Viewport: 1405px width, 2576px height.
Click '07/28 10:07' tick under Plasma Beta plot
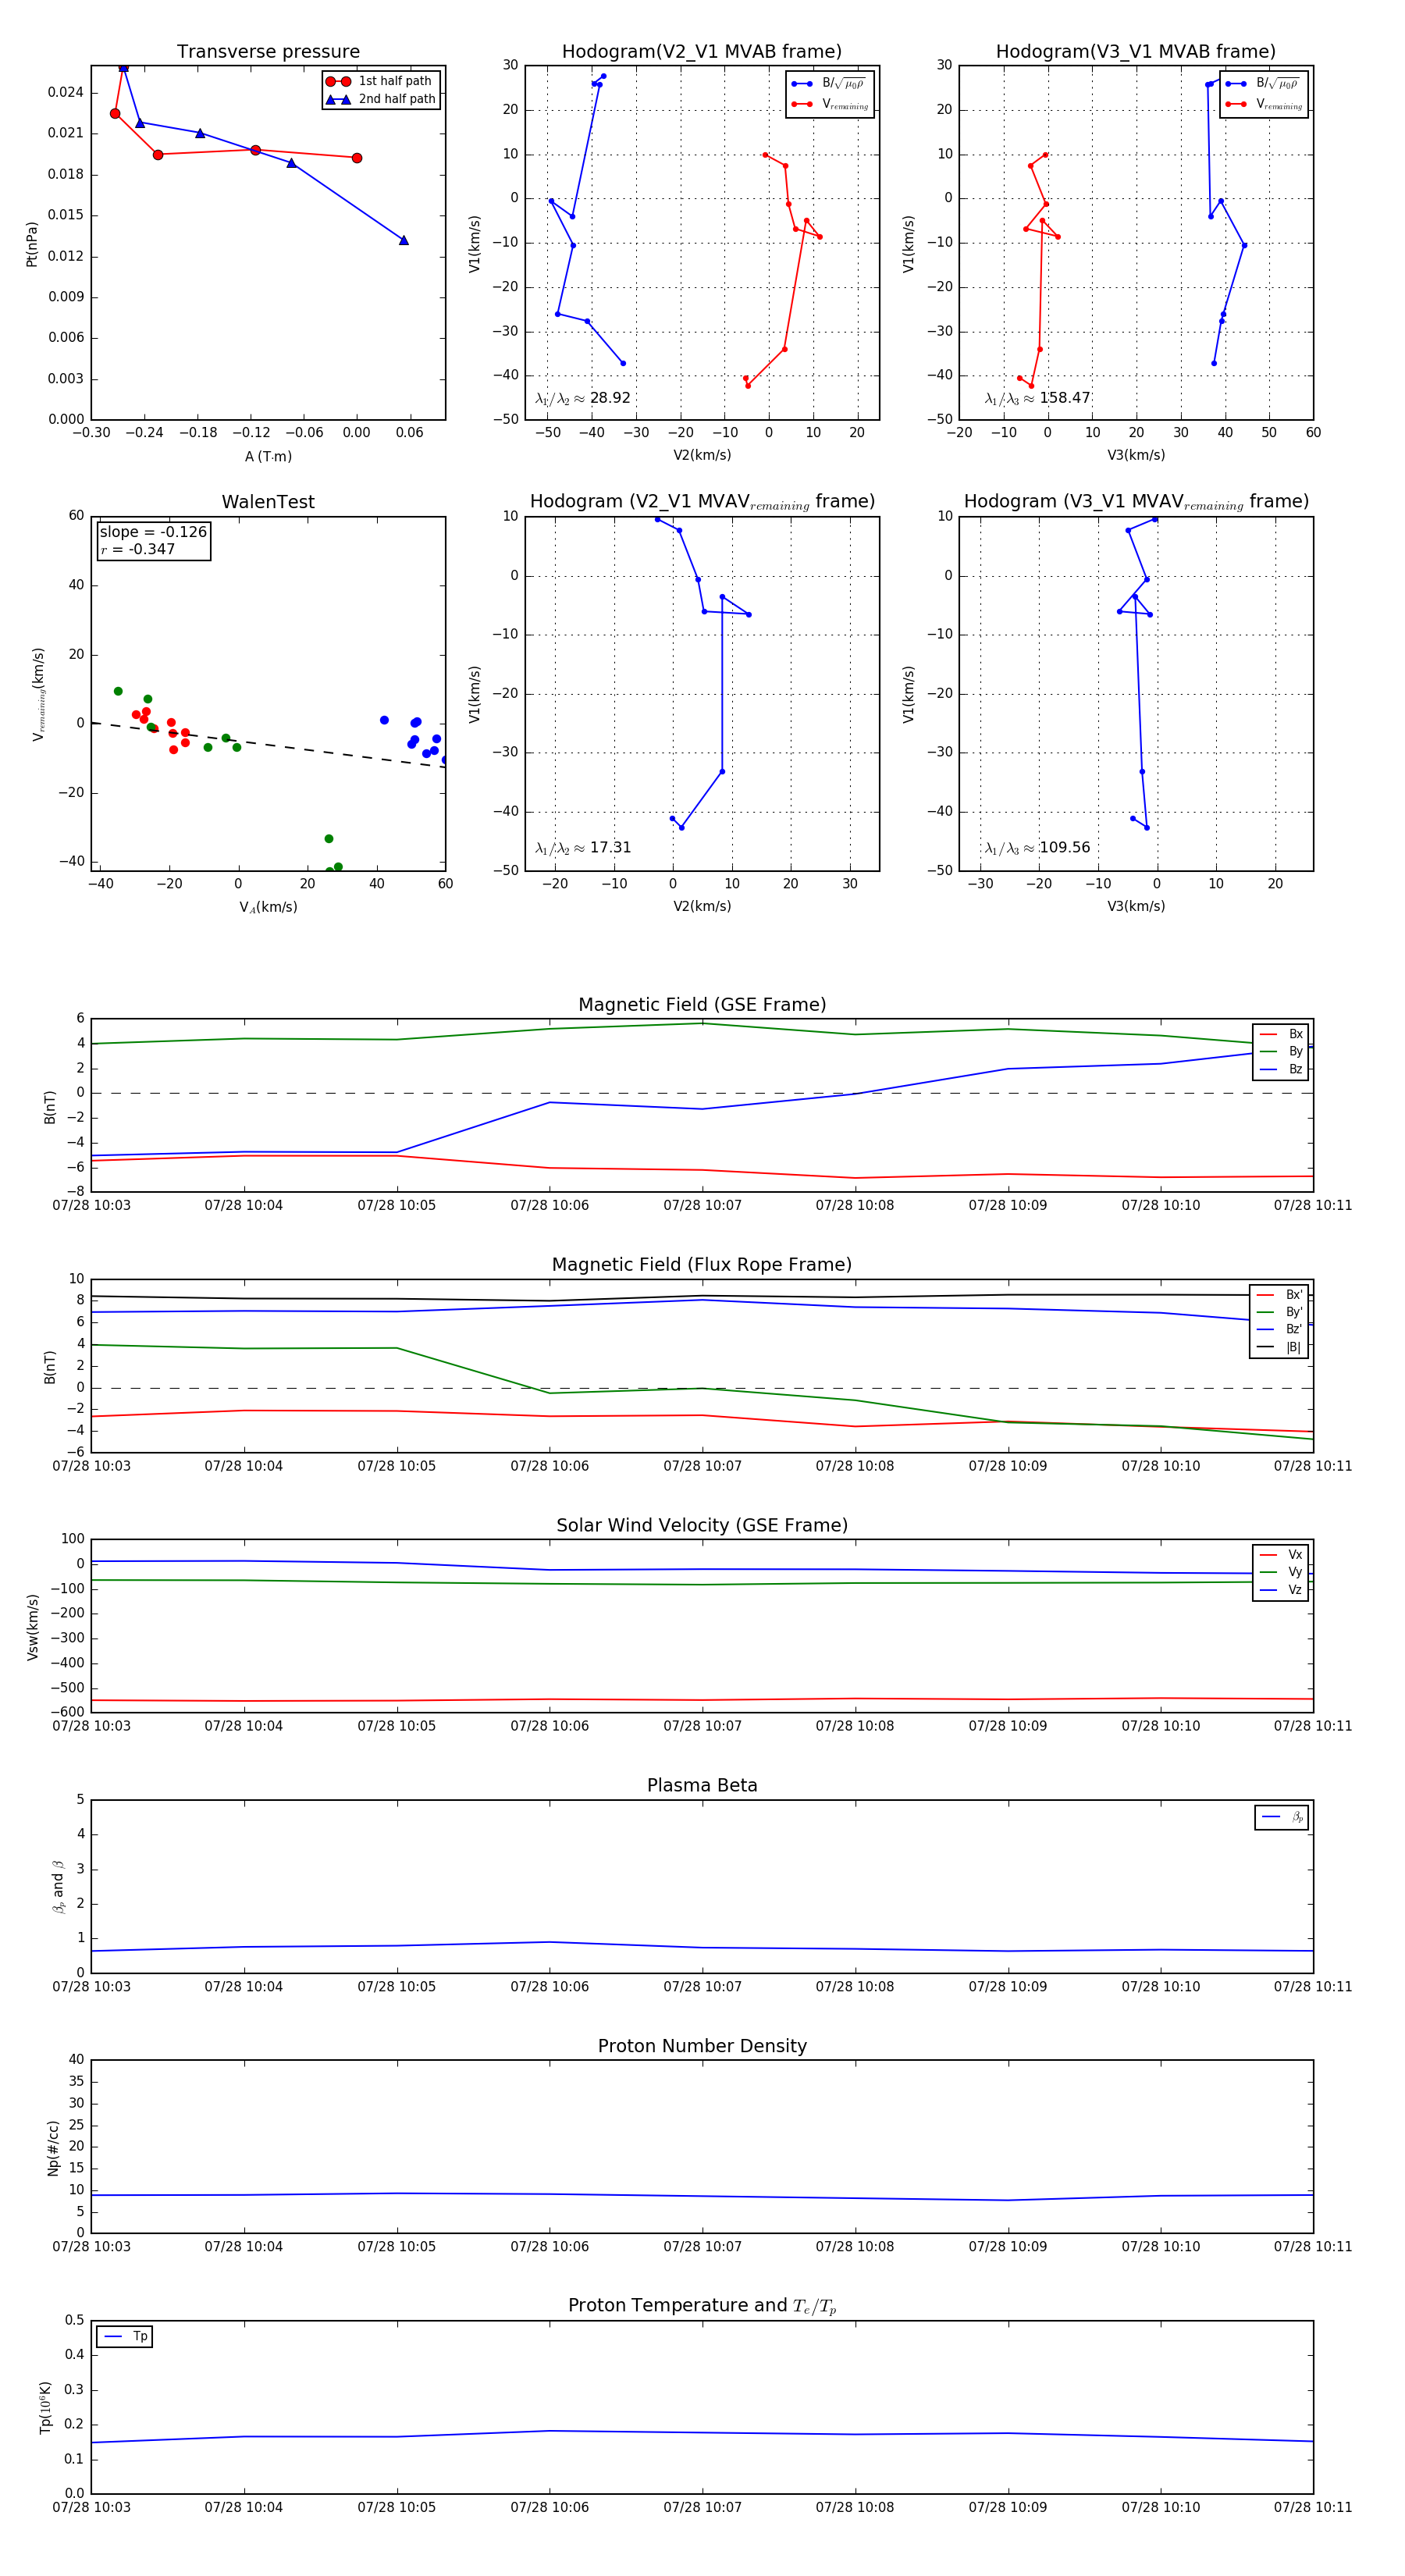tap(702, 1987)
